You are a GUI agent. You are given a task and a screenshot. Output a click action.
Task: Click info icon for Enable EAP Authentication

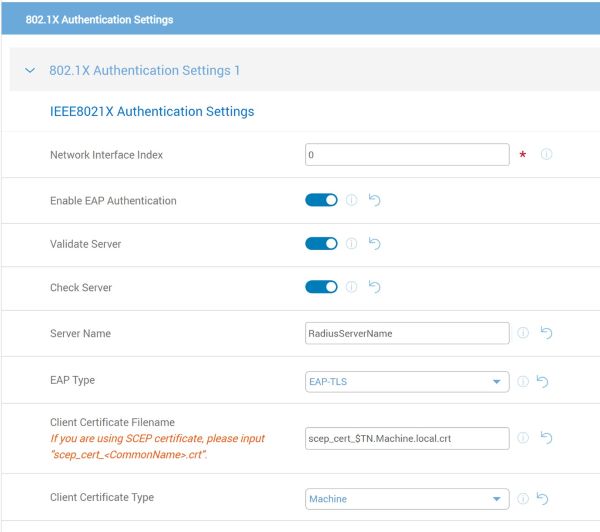352,200
